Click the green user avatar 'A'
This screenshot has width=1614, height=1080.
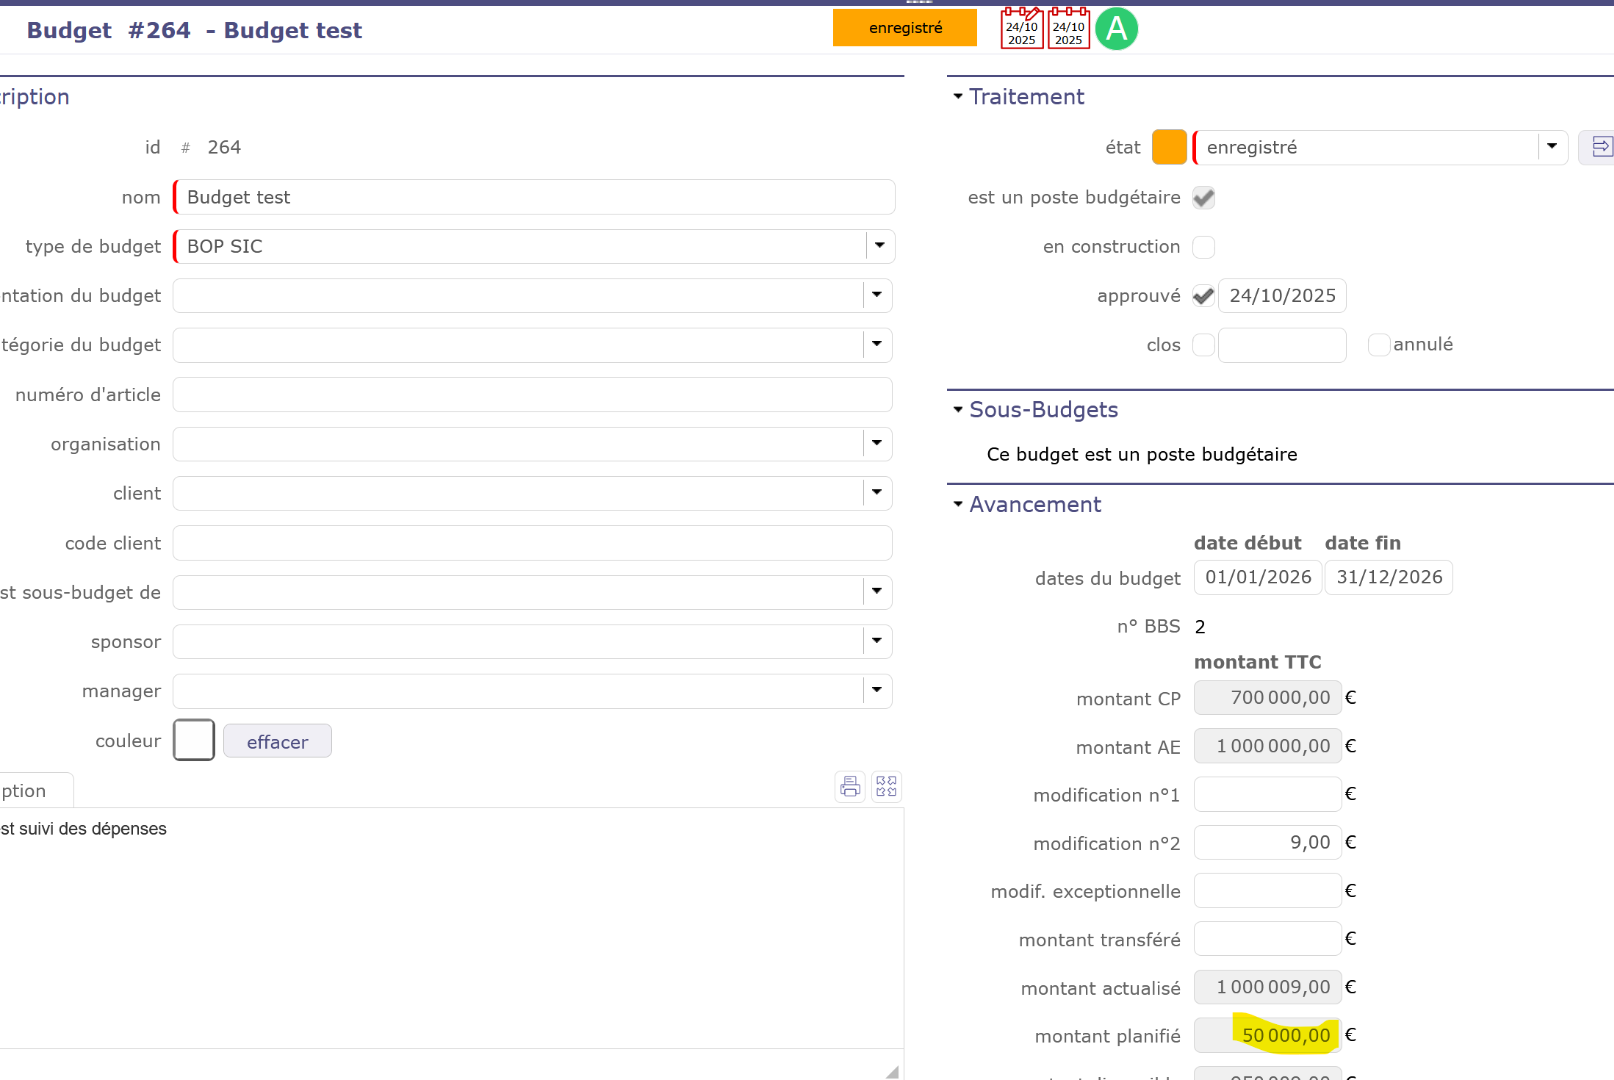tap(1116, 28)
